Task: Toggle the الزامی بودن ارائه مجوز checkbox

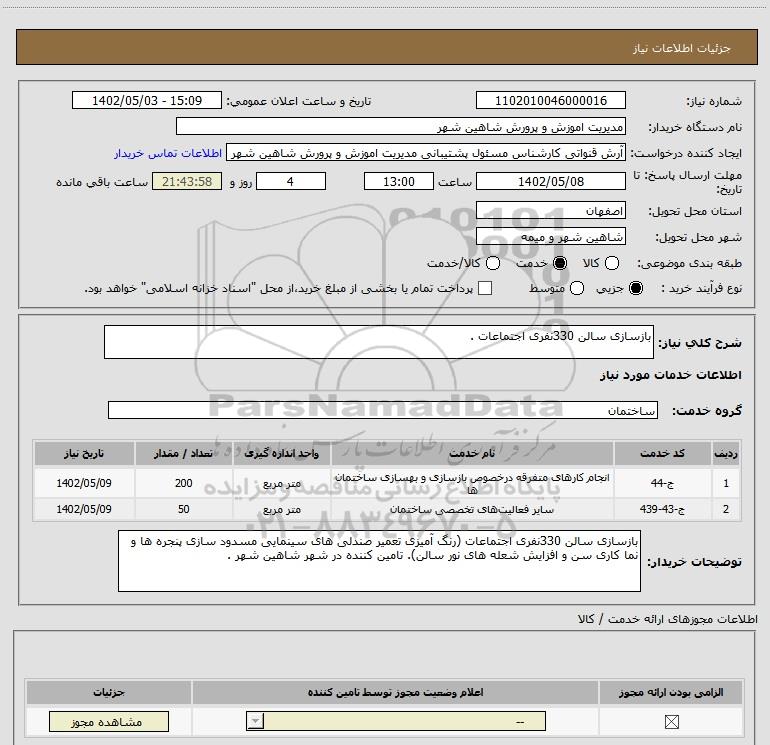Action: click(671, 721)
